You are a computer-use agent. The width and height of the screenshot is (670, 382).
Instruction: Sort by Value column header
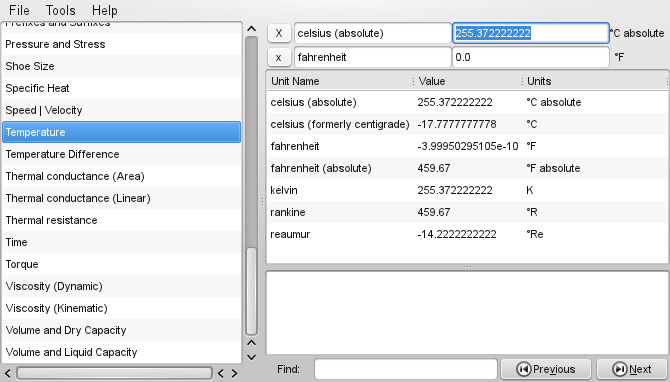tap(468, 81)
